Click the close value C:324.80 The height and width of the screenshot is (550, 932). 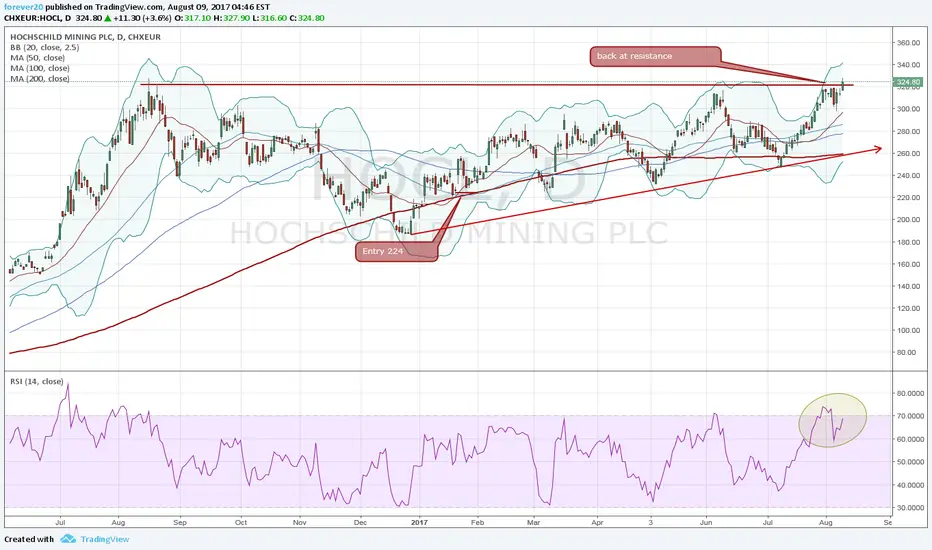point(307,18)
